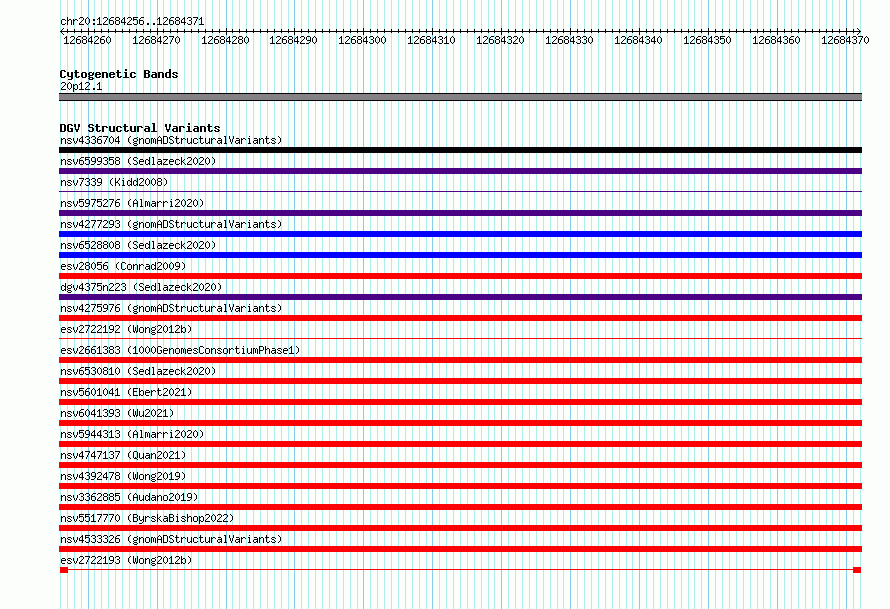This screenshot has width=890, height=609.
Task: Click ruler position 12684280
Action: pyautogui.click(x=225, y=40)
